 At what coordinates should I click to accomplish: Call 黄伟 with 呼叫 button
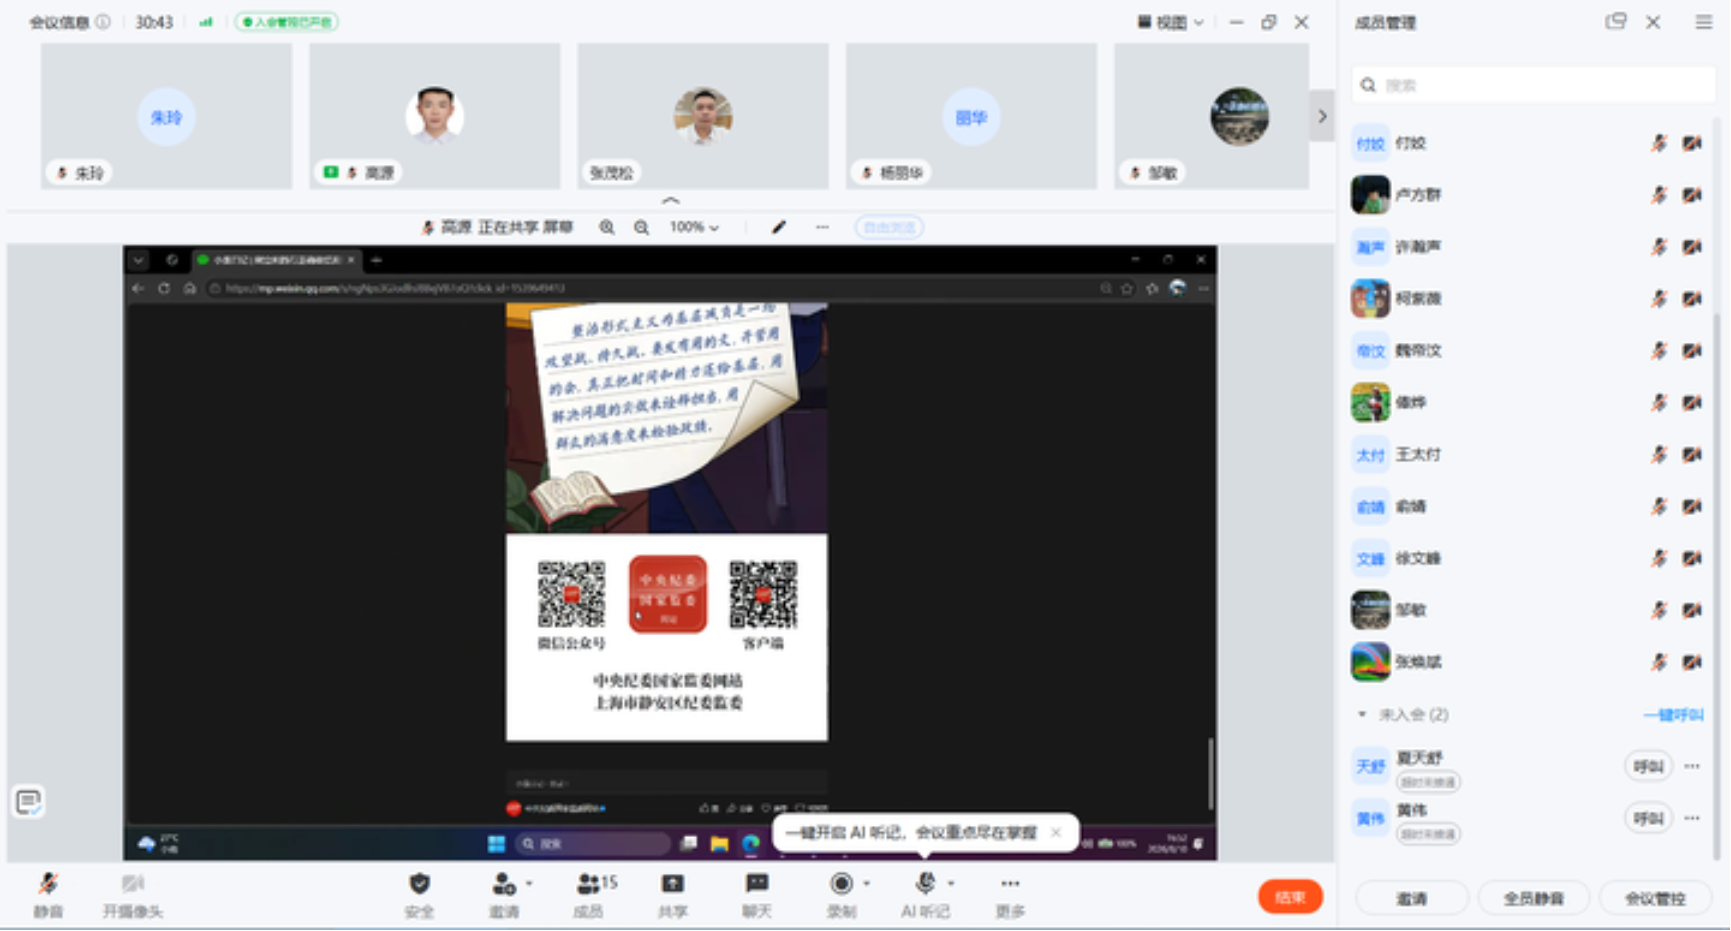(1648, 819)
